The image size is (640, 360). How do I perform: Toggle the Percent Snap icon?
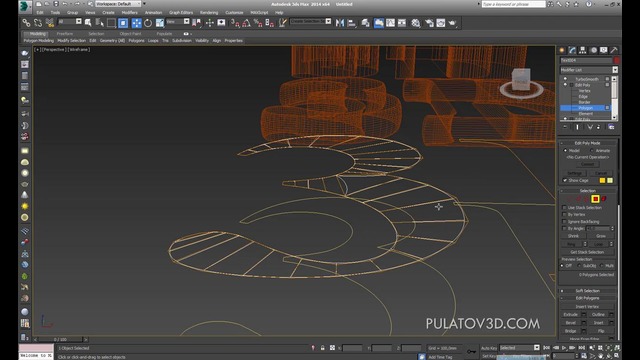pyautogui.click(x=258, y=23)
